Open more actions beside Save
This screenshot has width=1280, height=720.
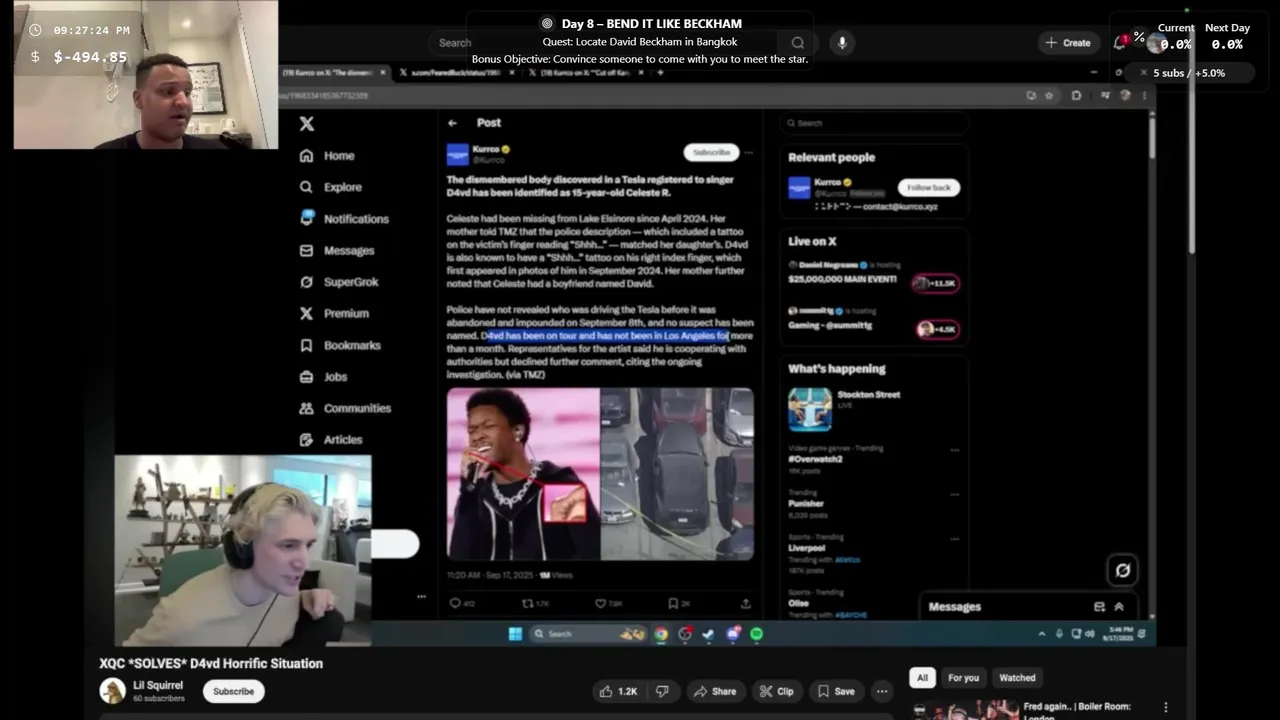(882, 691)
